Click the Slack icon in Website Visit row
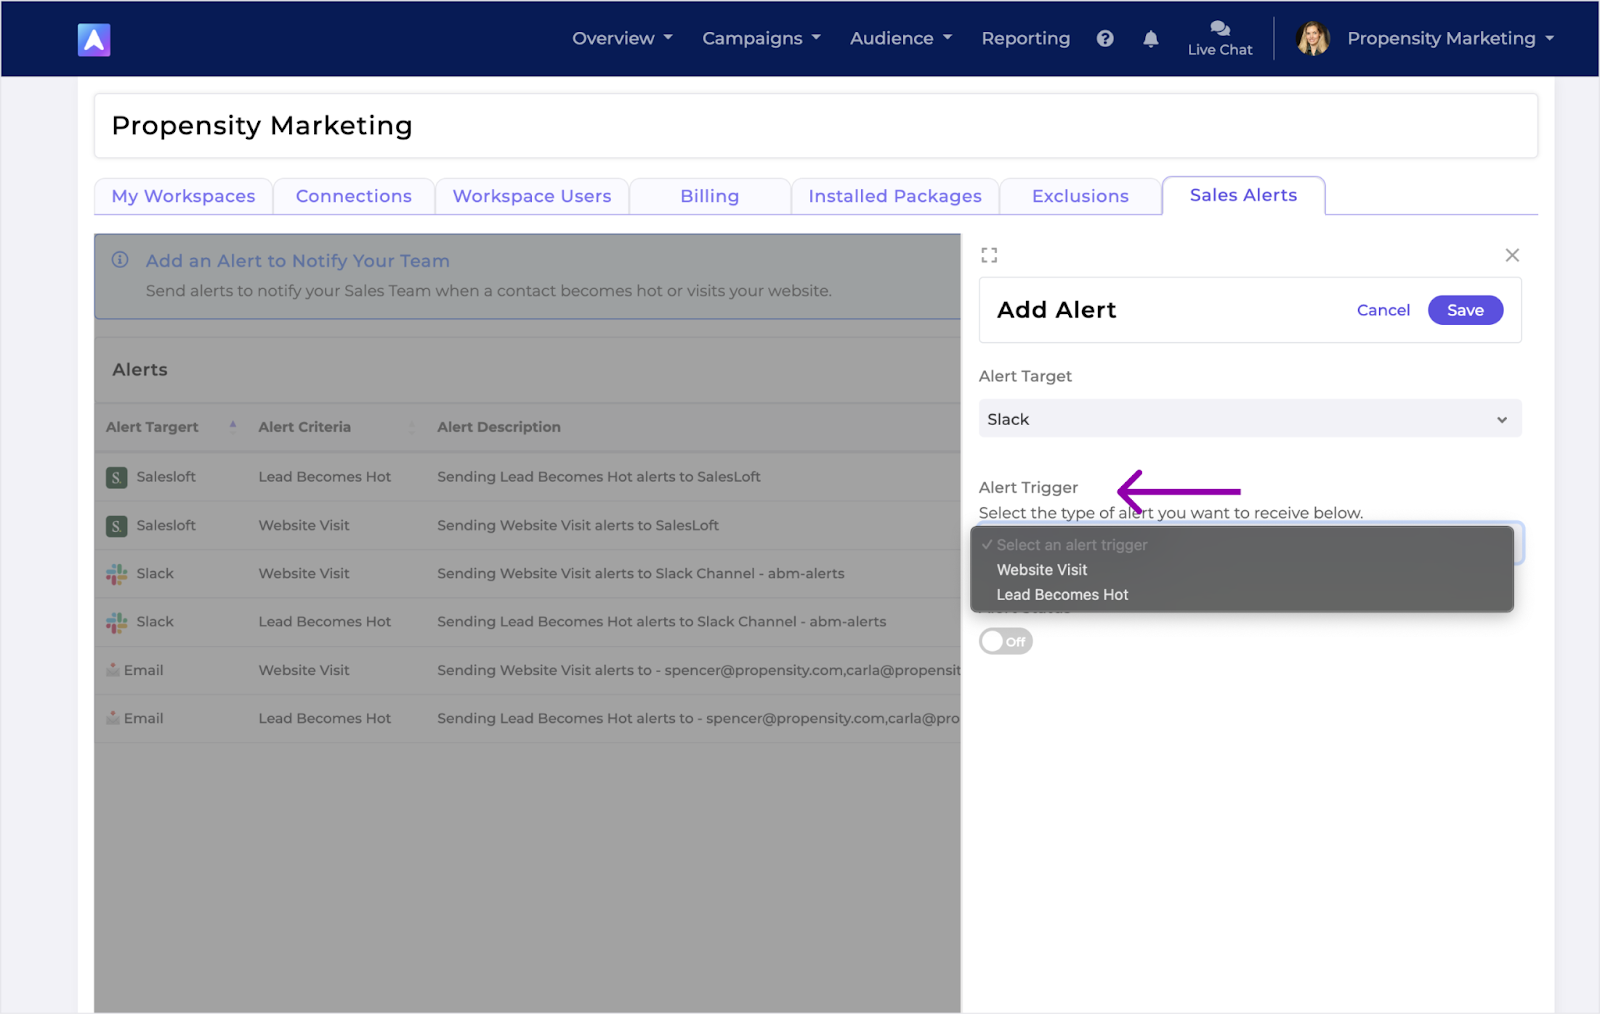This screenshot has height=1014, width=1600. pyautogui.click(x=117, y=574)
